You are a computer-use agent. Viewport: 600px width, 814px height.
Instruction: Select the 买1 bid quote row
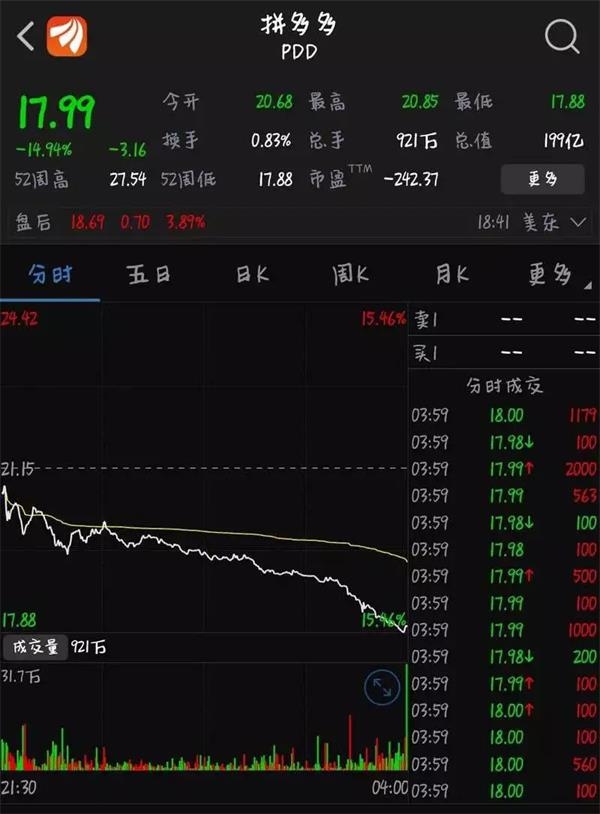(504, 354)
